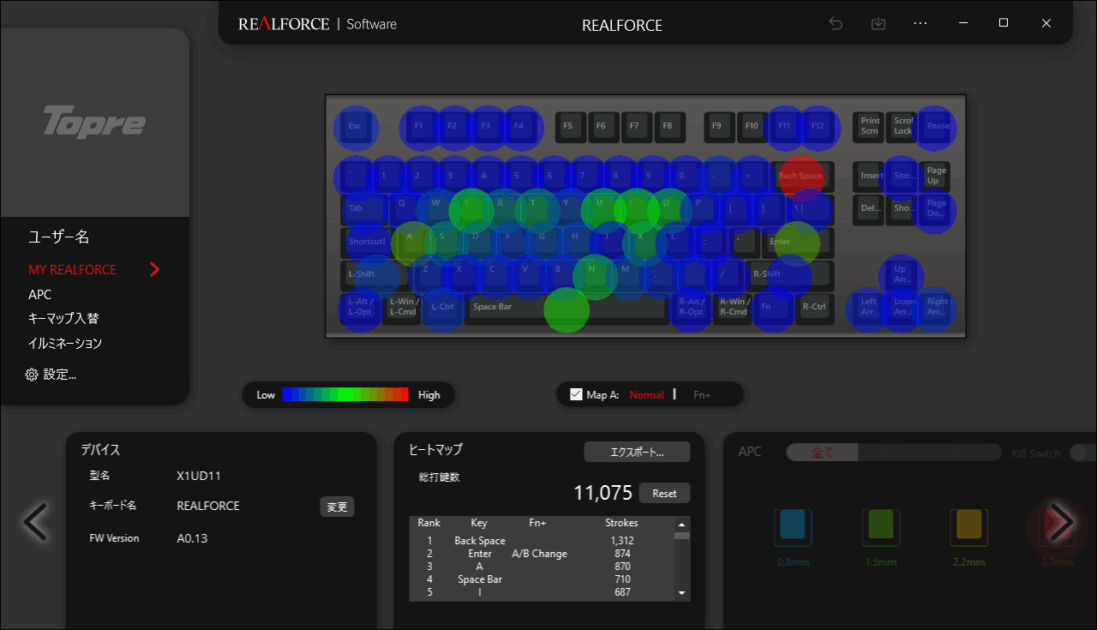1097x630 pixels.
Task: Select the 全て tab in APC panel
Action: (822, 453)
